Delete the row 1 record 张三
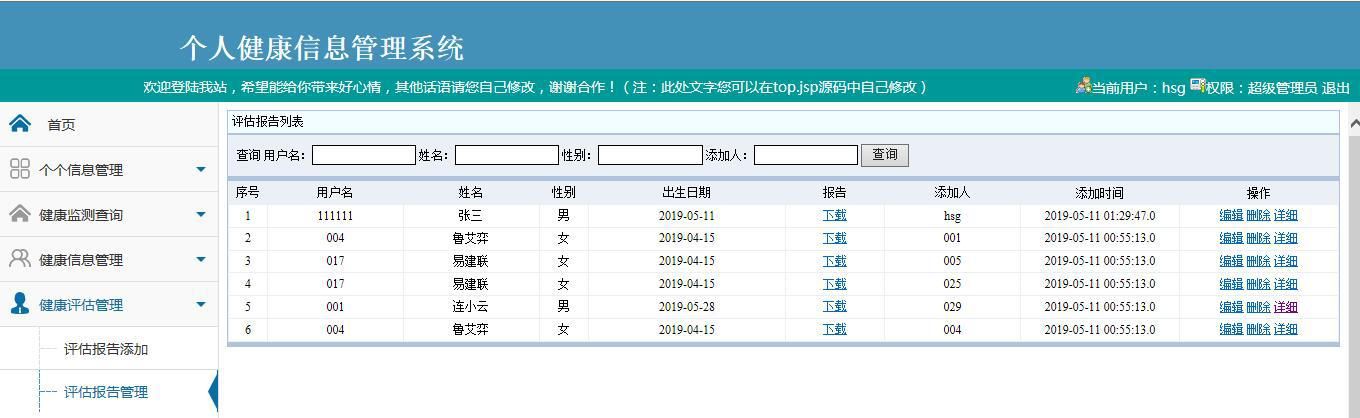1360x418 pixels. [1258, 215]
